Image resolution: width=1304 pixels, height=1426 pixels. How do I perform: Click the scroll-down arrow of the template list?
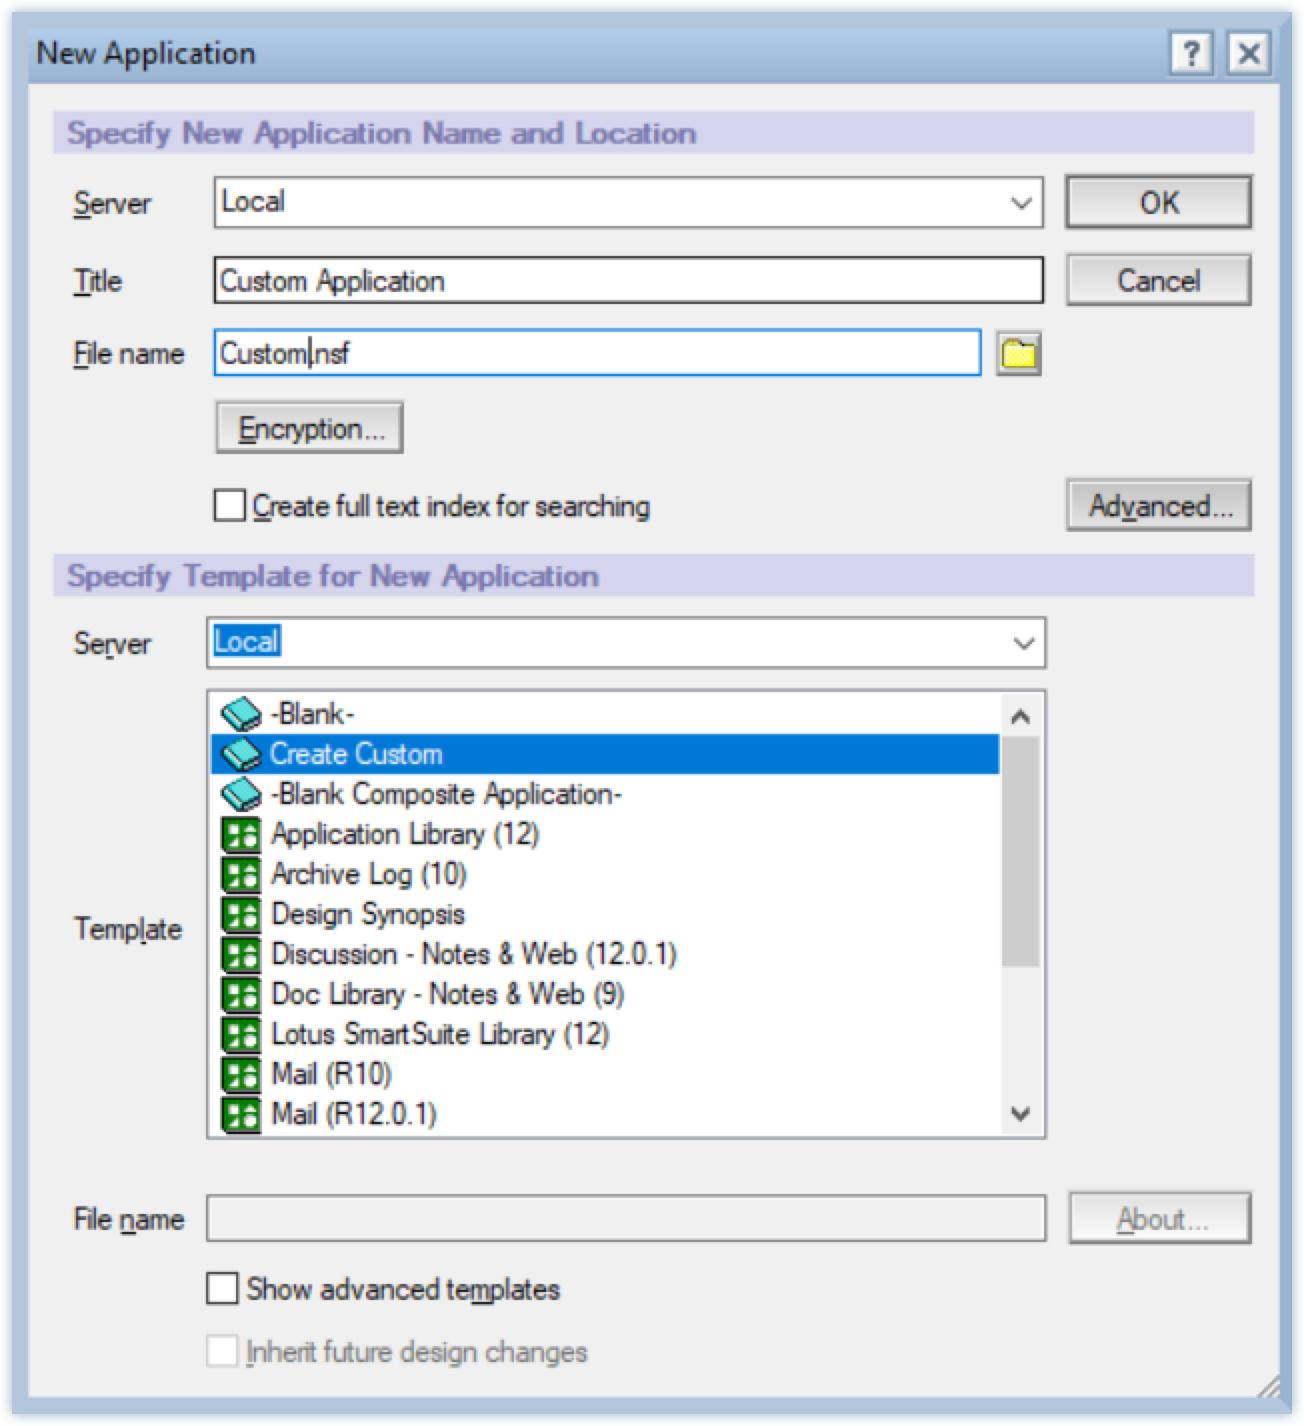(x=1019, y=1112)
